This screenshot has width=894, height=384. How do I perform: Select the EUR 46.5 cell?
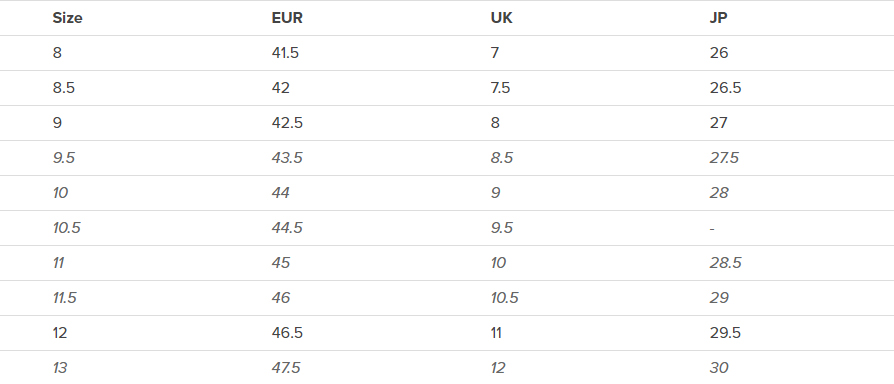click(x=287, y=333)
